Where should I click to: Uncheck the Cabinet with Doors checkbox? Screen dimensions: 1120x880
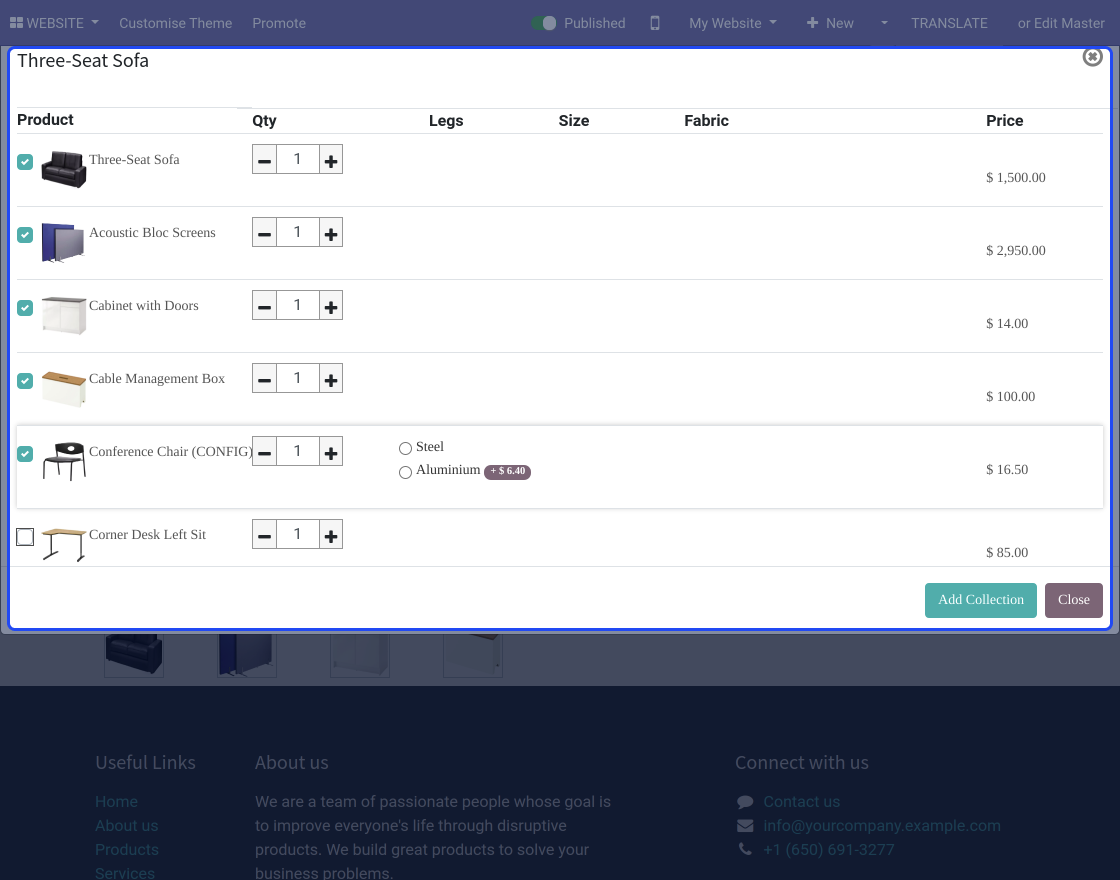click(25, 307)
